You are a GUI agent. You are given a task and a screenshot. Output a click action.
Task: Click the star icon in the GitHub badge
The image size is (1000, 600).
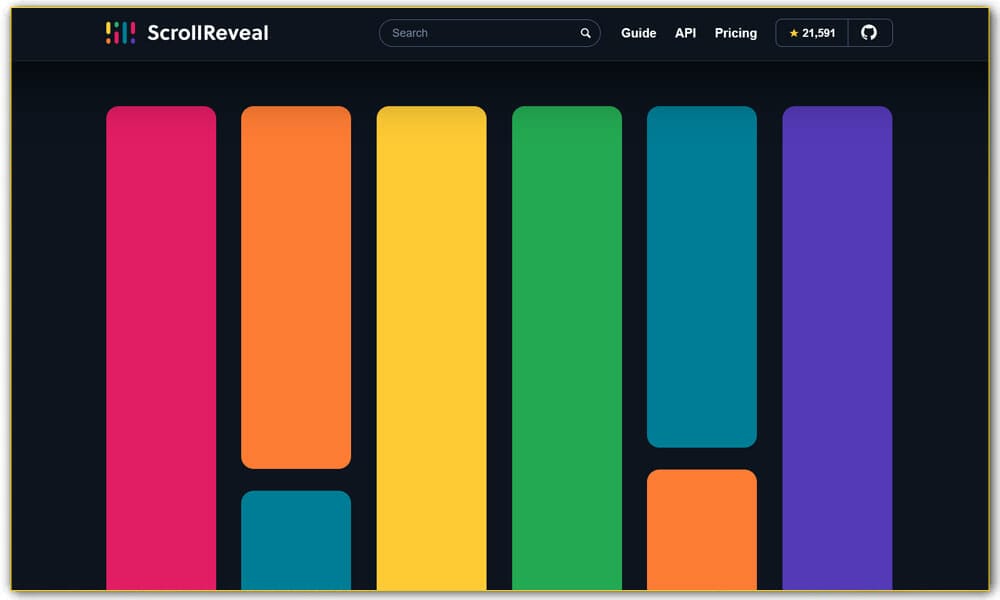(x=795, y=32)
